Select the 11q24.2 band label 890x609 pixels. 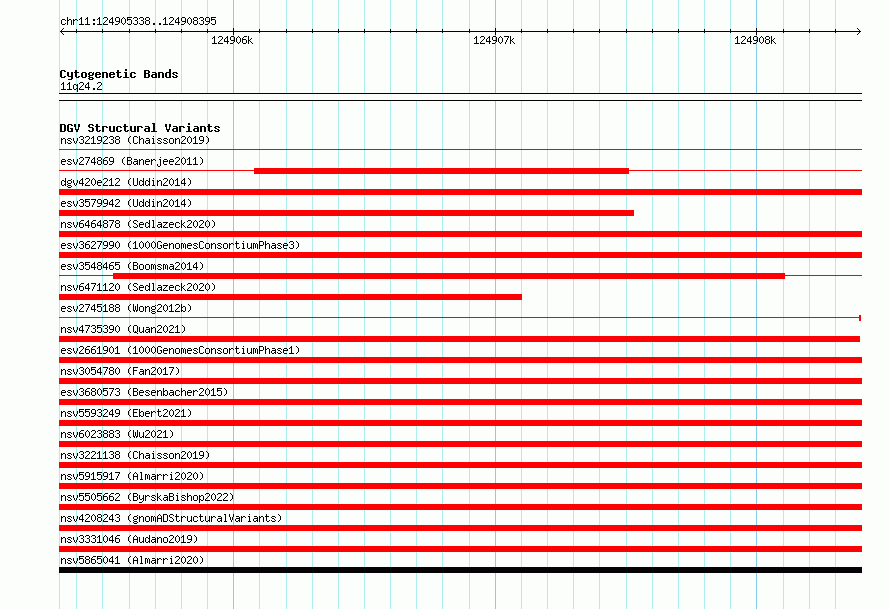[81, 86]
